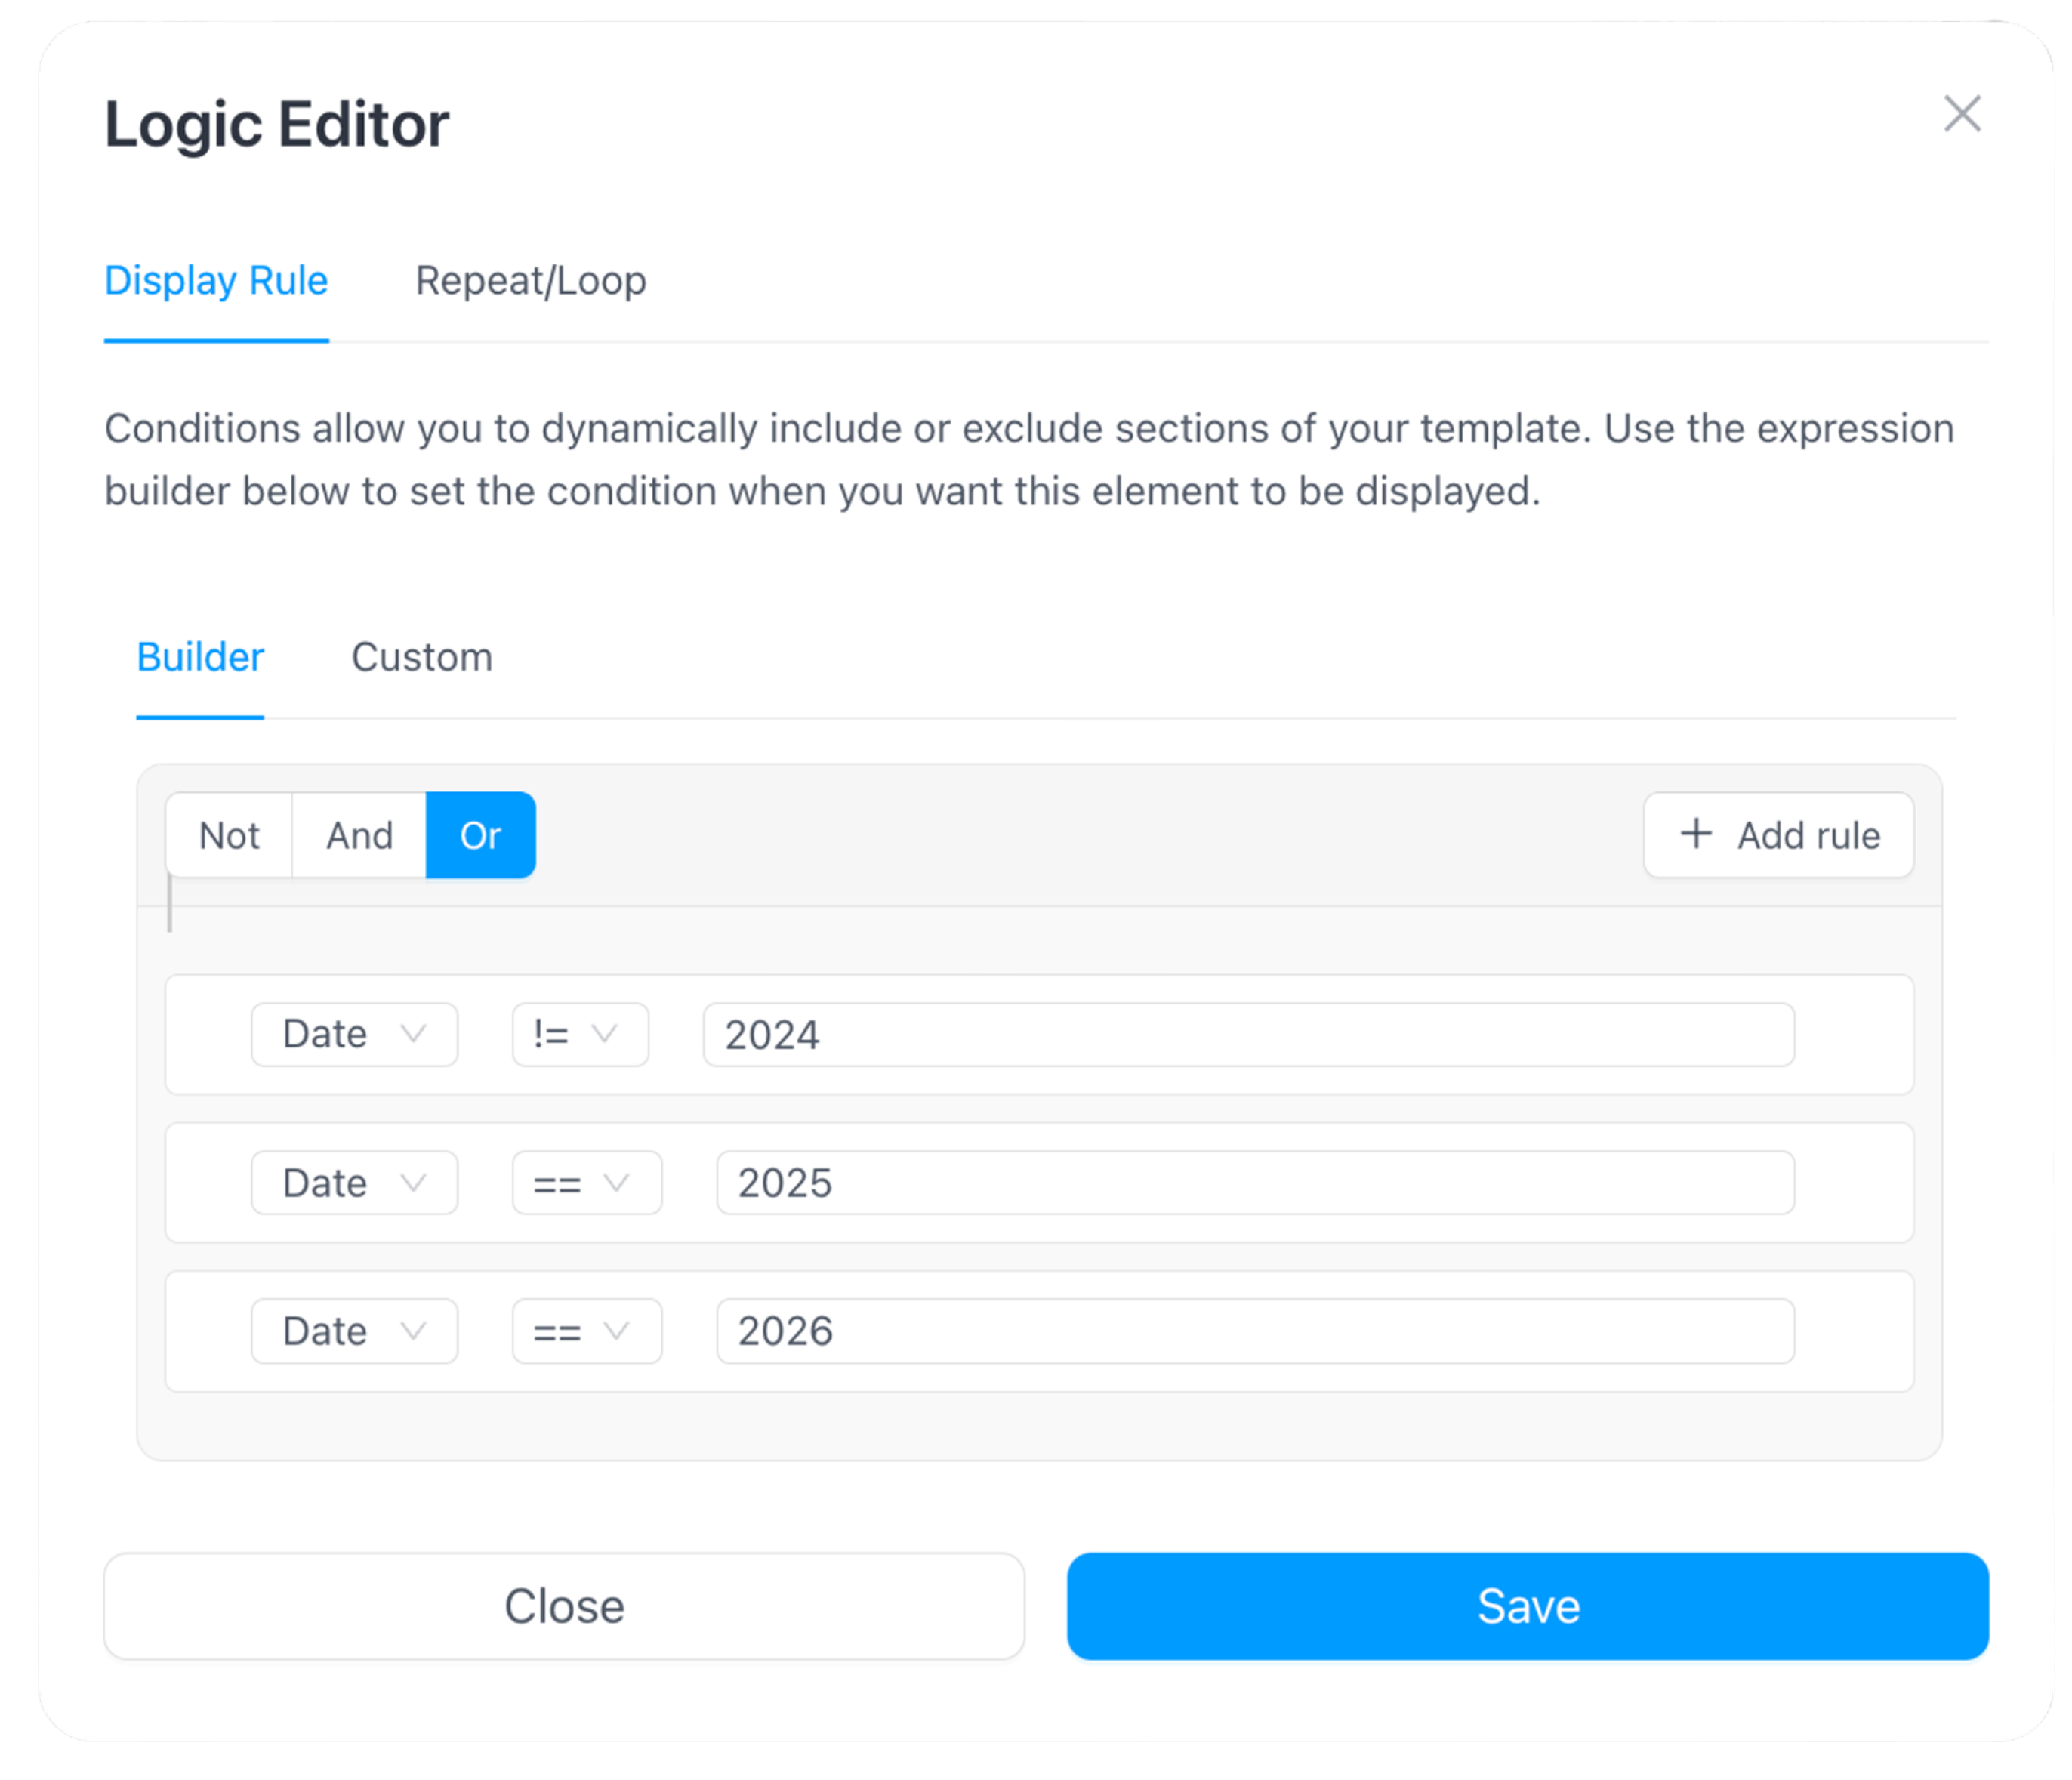The height and width of the screenshot is (1780, 2072).
Task: Open the Date field dropdown in first rule
Action: tap(354, 1034)
